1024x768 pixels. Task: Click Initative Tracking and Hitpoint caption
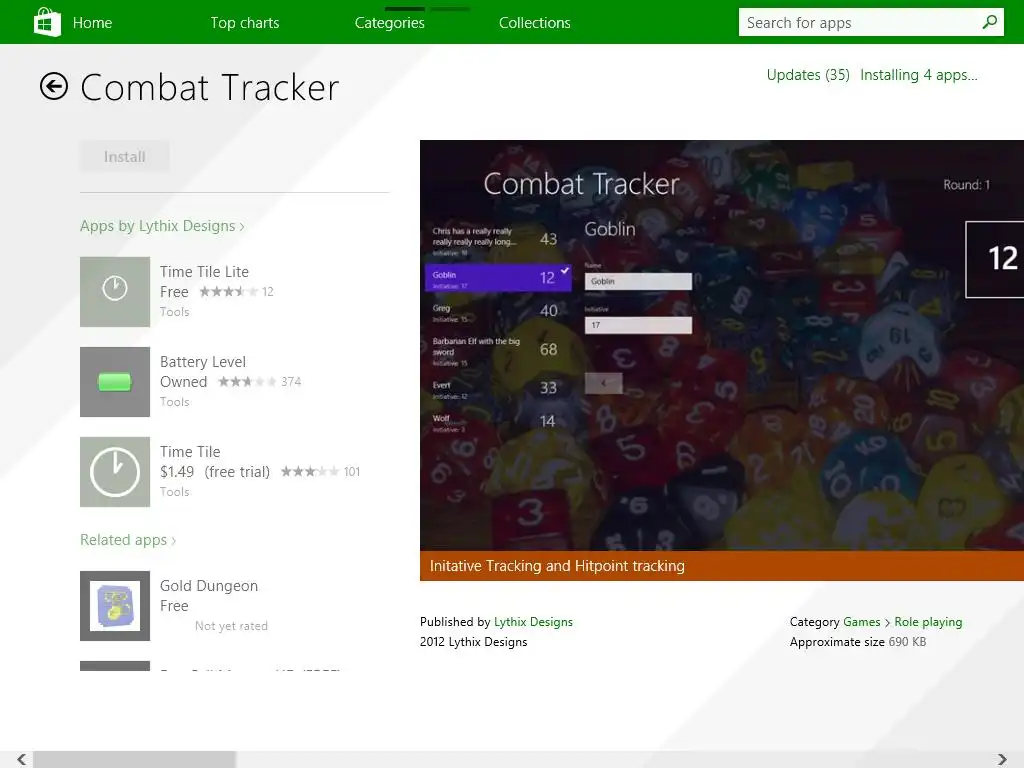(557, 566)
